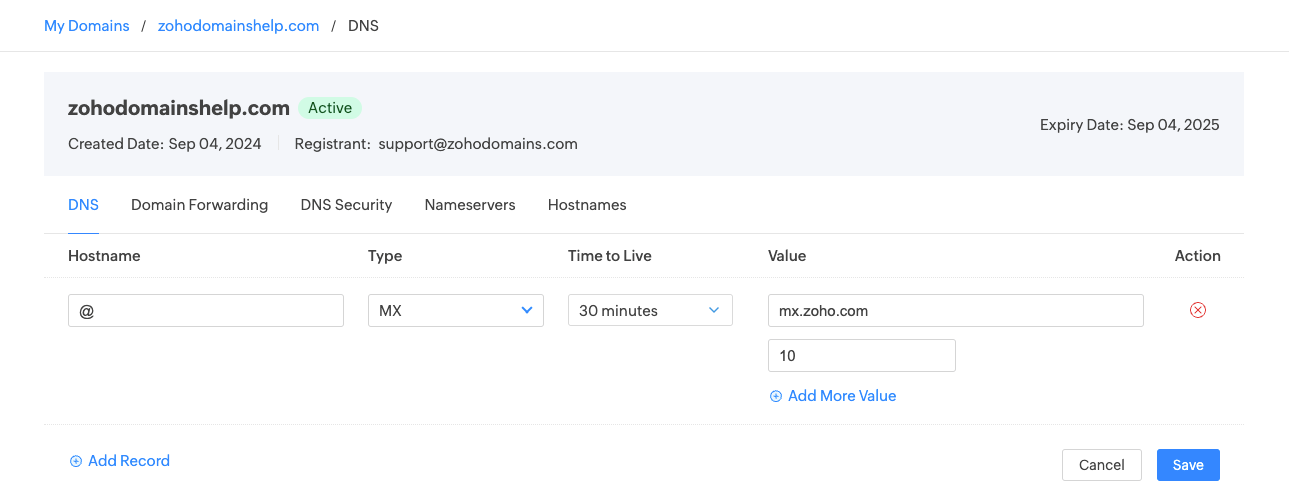Image resolution: width=1289 pixels, height=502 pixels.
Task: Click the plus icon beside Add Record
Action: 75,461
